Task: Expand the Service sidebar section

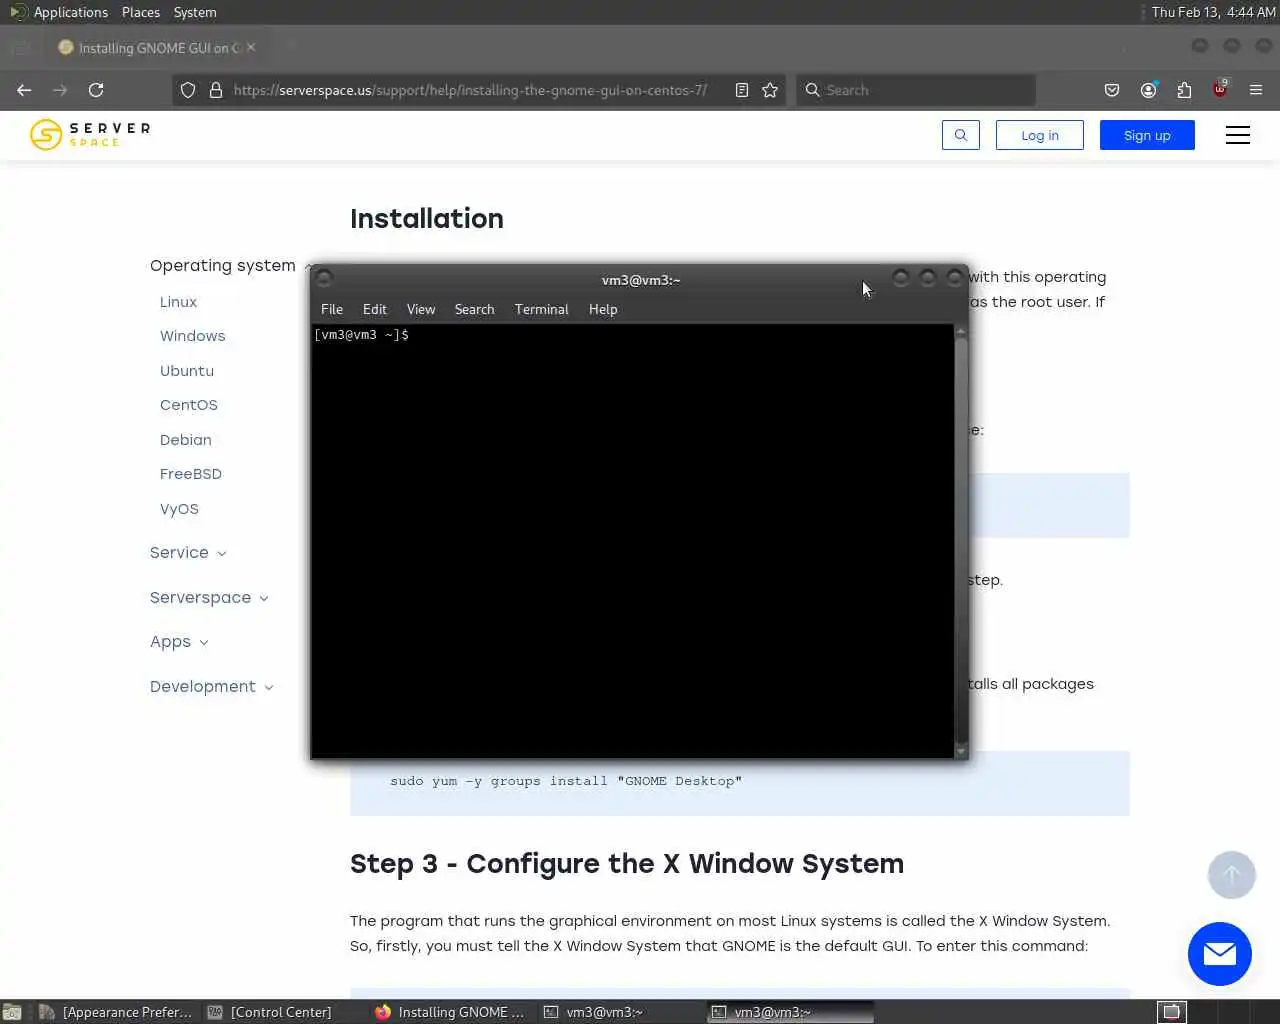Action: (x=188, y=553)
